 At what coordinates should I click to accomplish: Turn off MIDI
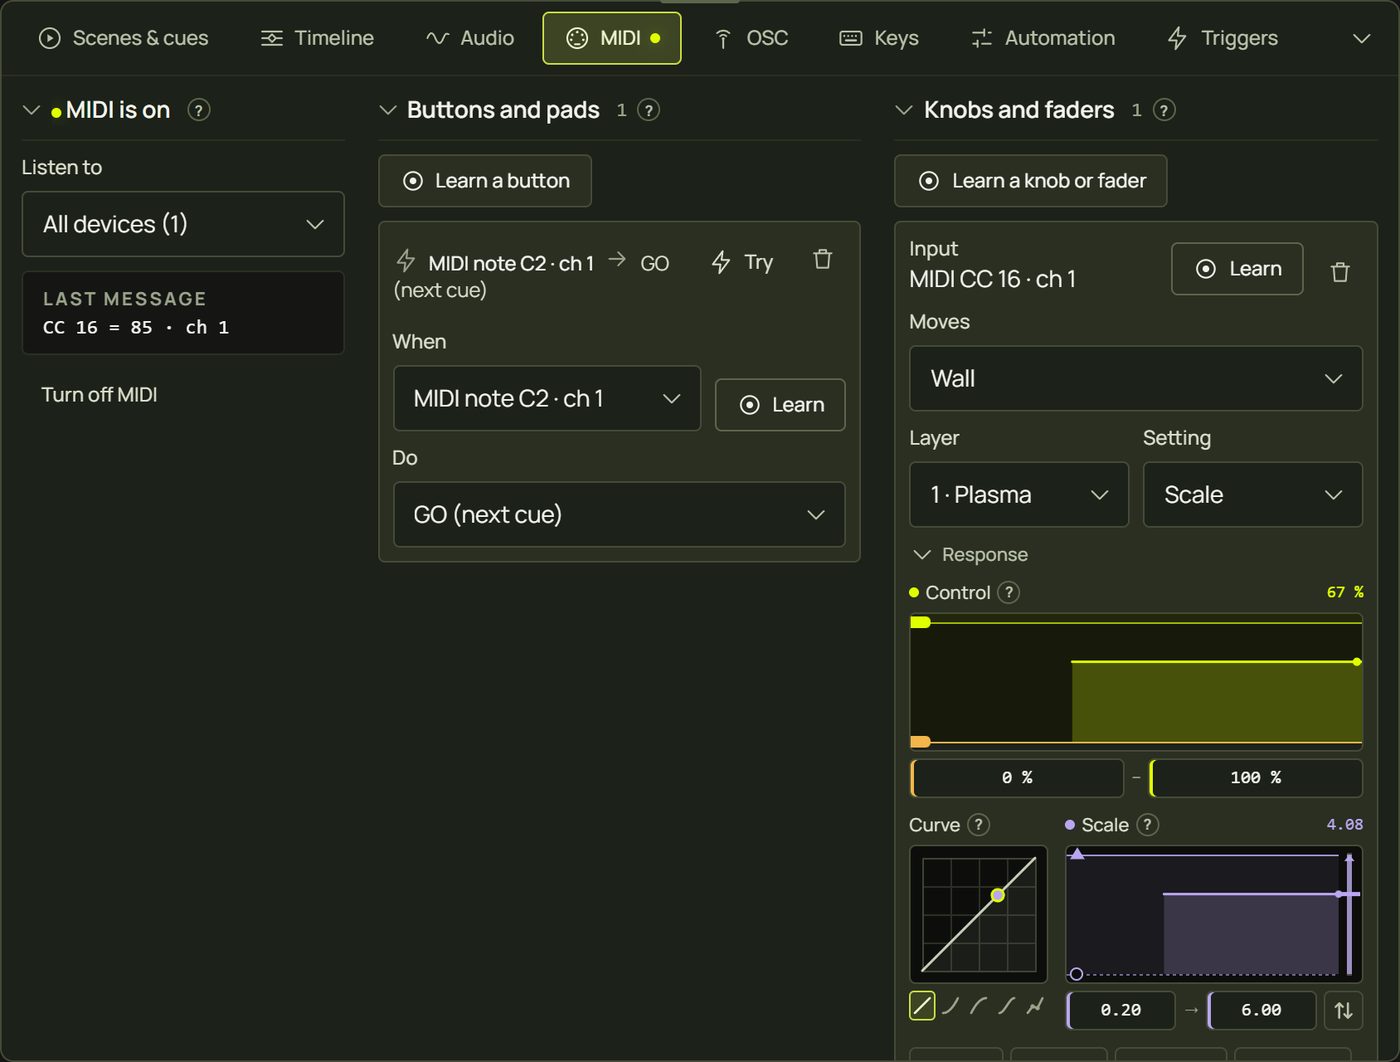coord(99,395)
